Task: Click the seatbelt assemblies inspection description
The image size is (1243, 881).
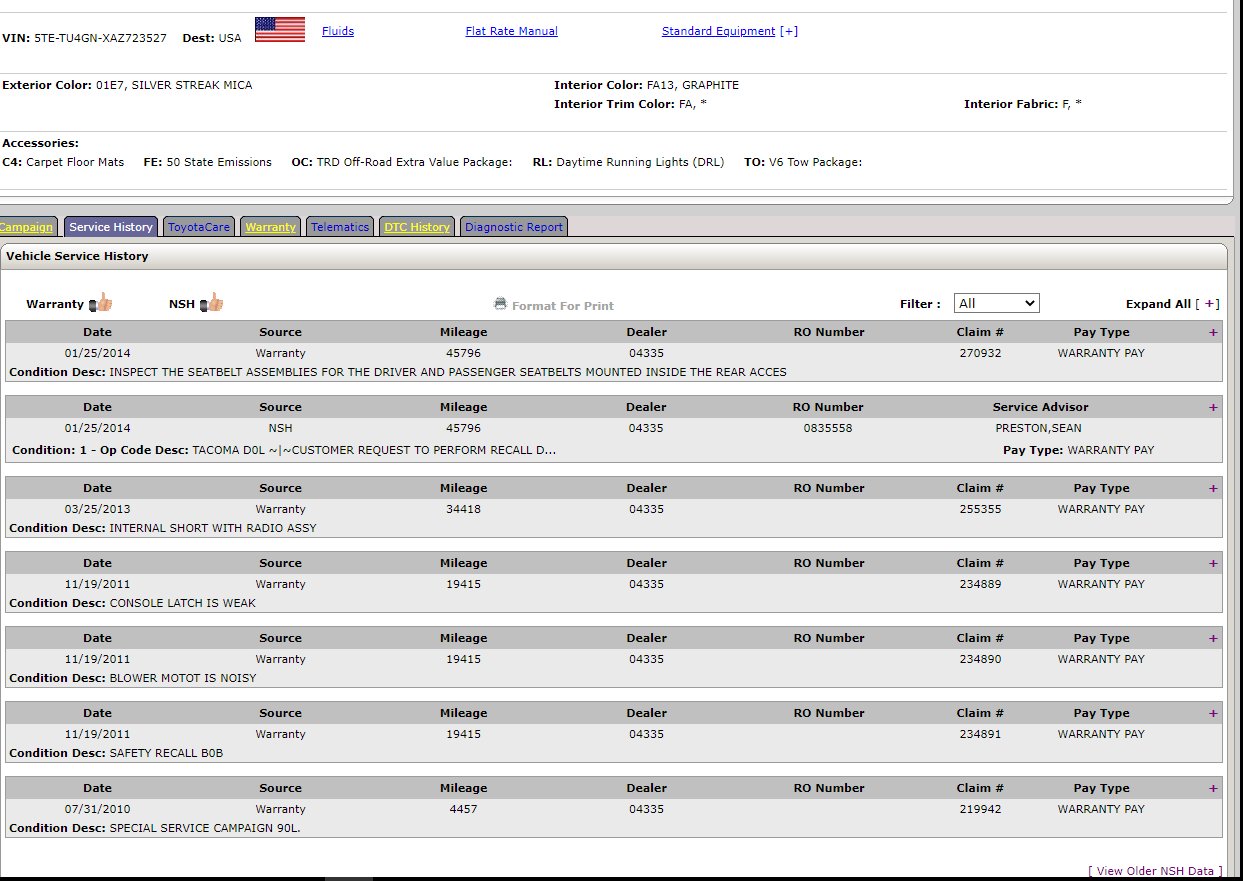Action: tap(448, 372)
